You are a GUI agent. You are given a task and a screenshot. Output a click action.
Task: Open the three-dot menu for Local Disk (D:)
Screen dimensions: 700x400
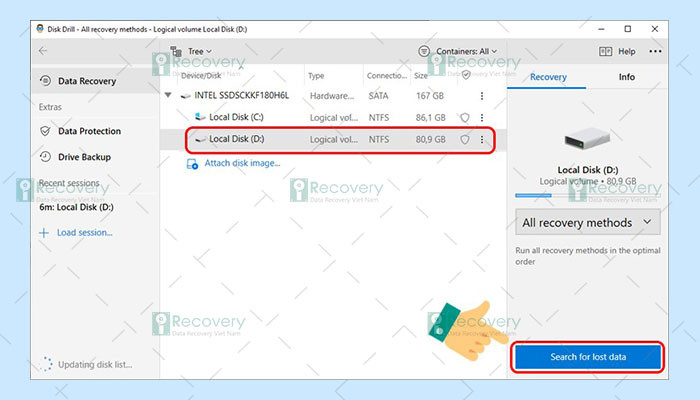click(482, 139)
